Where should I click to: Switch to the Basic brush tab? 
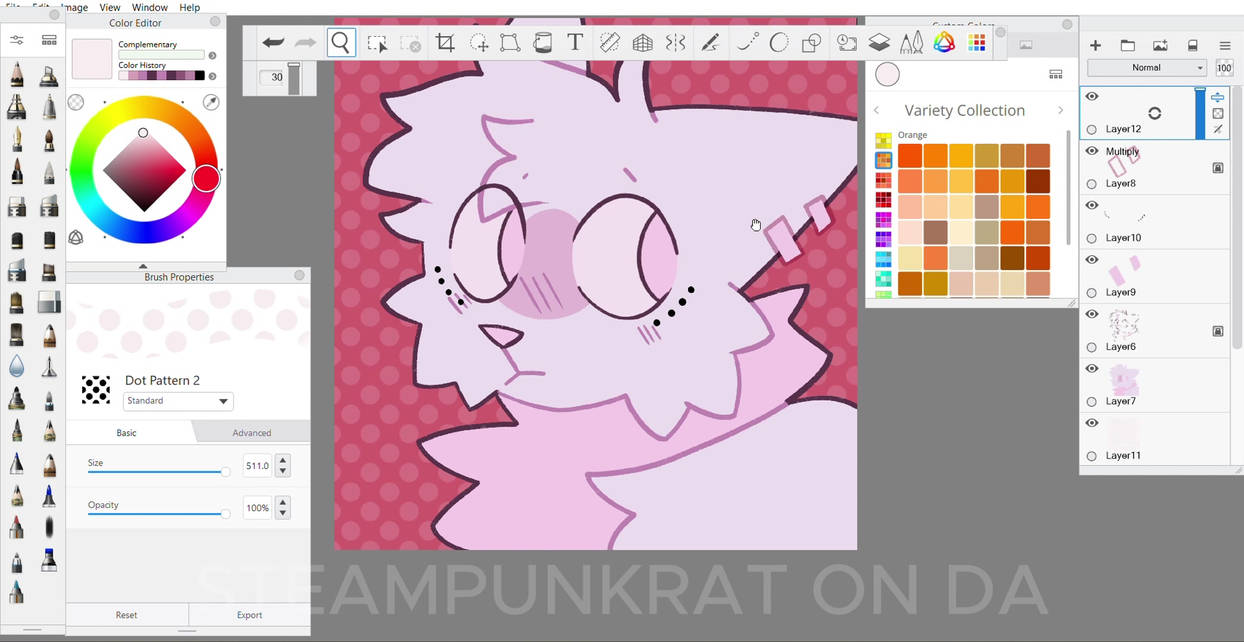coord(127,433)
